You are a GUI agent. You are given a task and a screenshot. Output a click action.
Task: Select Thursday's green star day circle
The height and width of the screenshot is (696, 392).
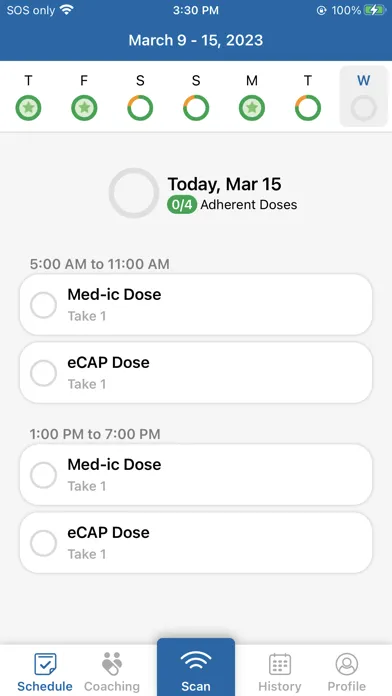pyautogui.click(x=28, y=108)
